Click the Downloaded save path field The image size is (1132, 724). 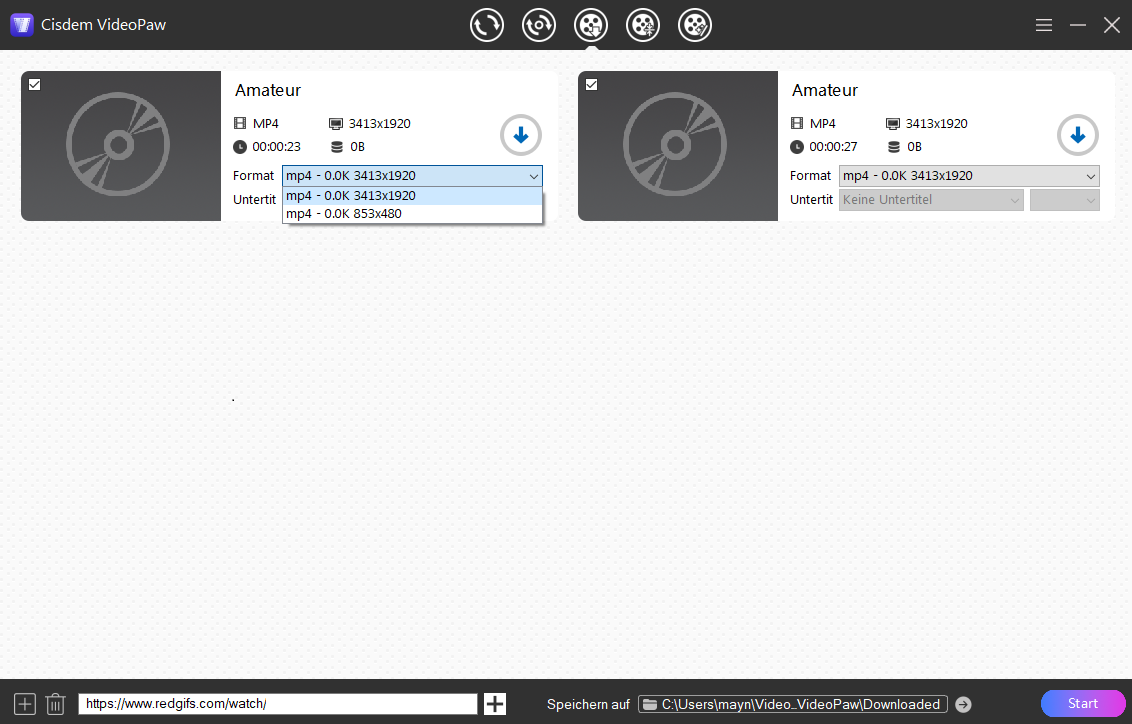point(793,705)
